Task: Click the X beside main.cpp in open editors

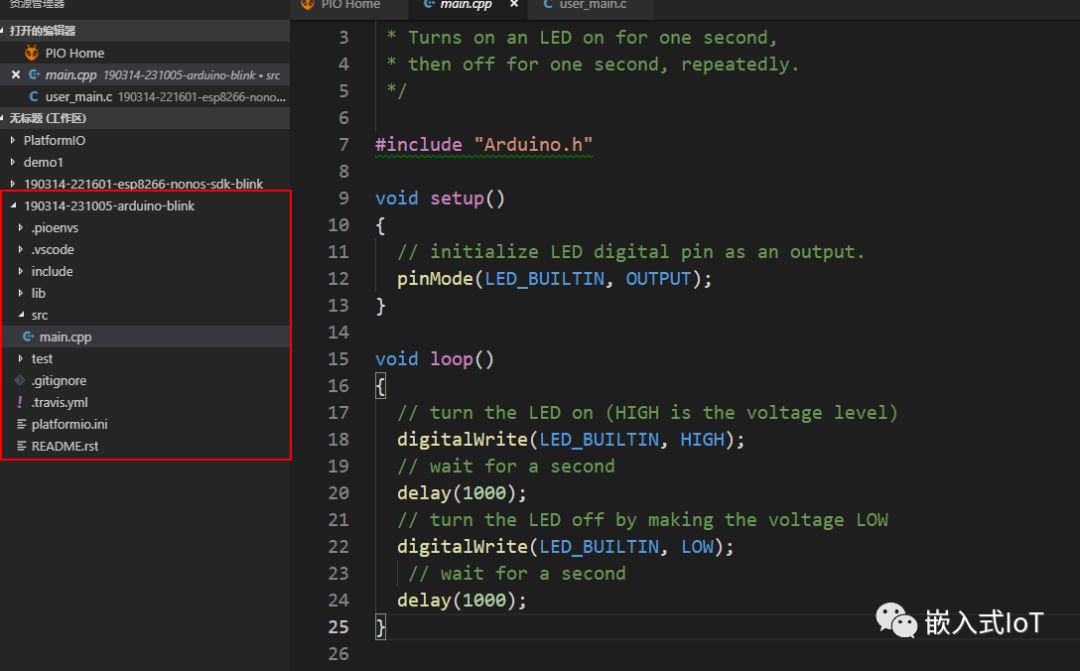Action: pos(15,75)
